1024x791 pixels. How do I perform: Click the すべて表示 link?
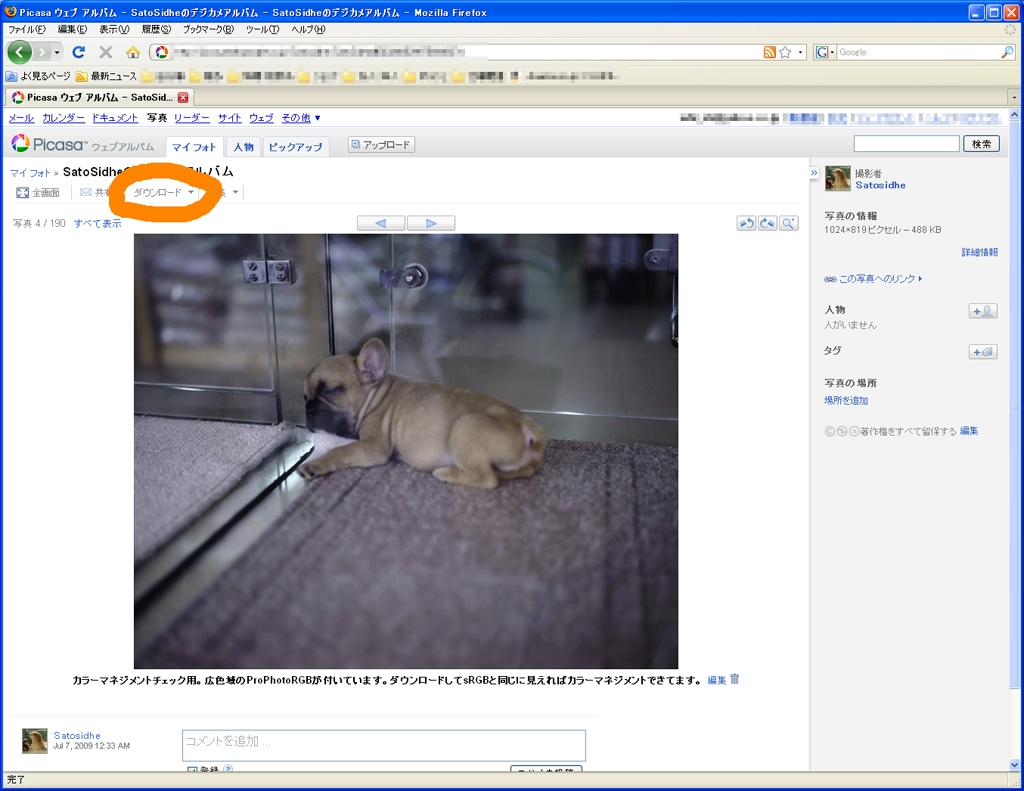[x=97, y=223]
